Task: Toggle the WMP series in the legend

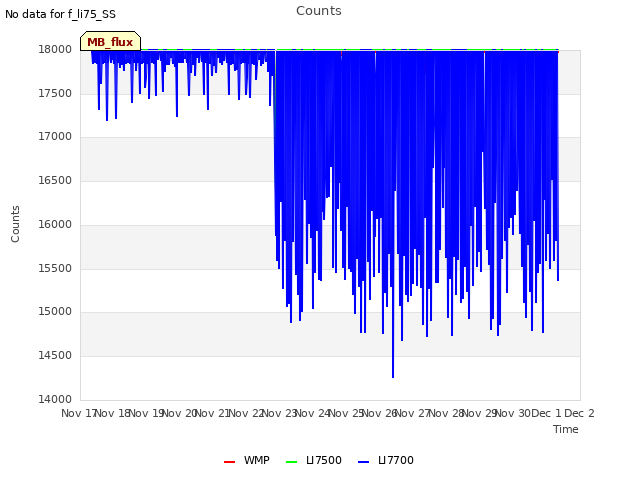Action: pyautogui.click(x=247, y=460)
